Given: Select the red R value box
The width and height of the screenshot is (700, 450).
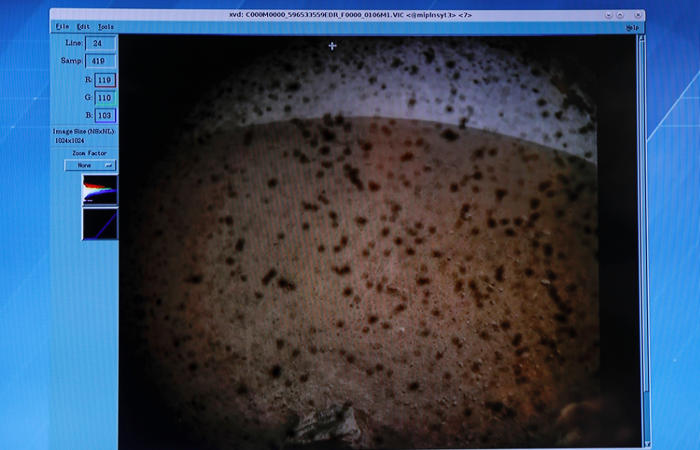Looking at the screenshot, I should coord(105,80).
